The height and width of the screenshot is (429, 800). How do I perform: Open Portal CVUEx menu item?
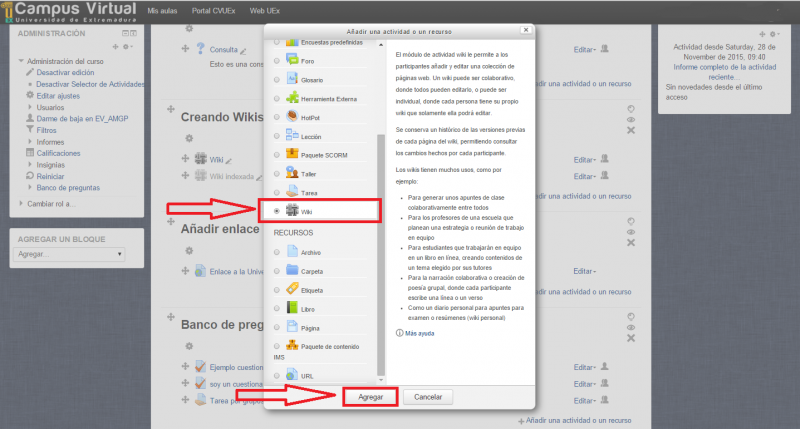click(x=213, y=11)
